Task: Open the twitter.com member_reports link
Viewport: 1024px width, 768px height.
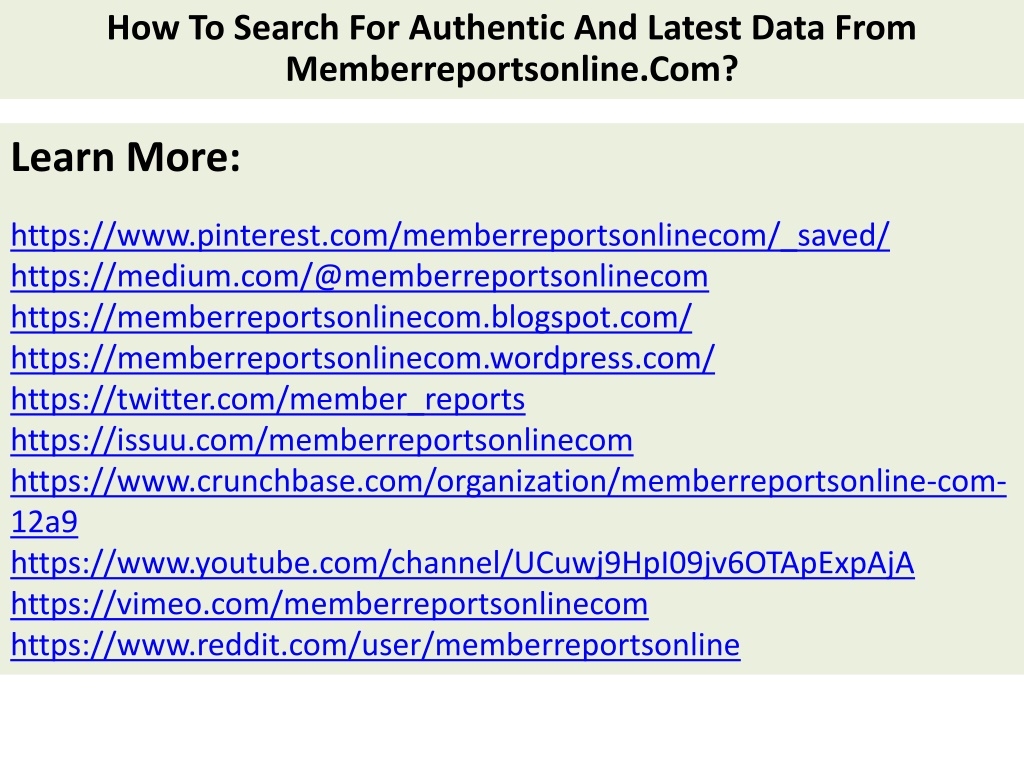Action: 268,399
